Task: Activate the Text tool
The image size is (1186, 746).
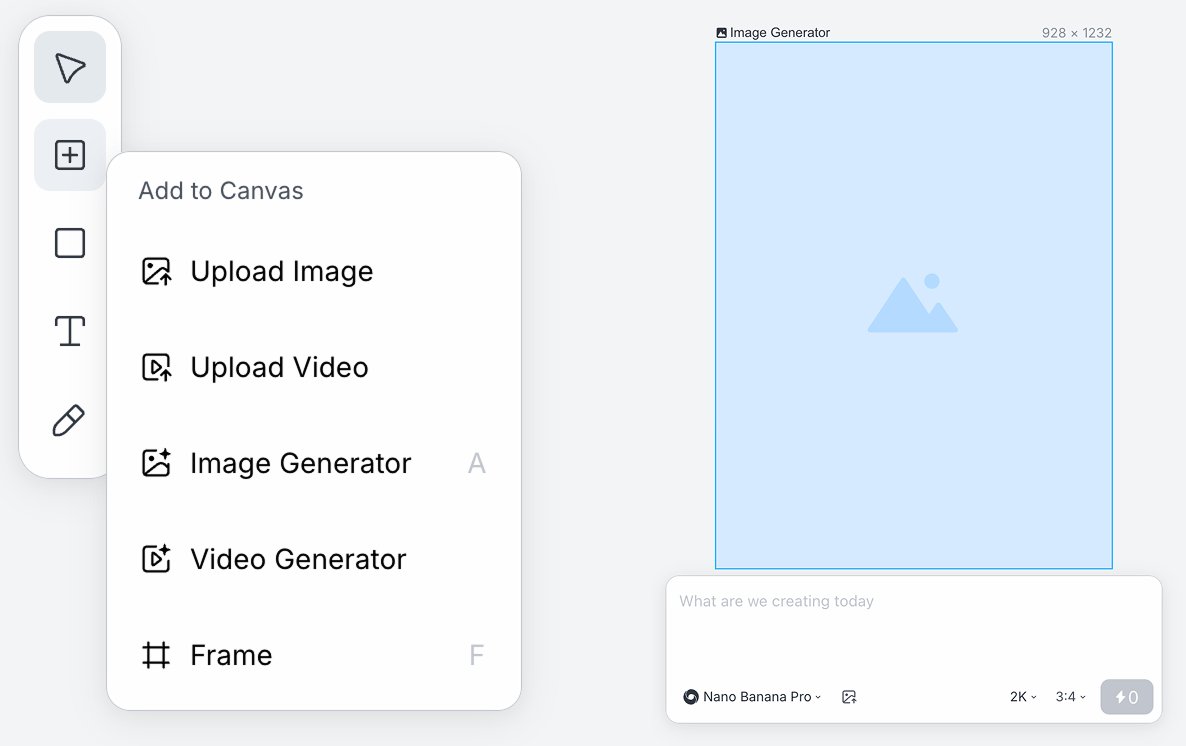Action: tap(70, 330)
